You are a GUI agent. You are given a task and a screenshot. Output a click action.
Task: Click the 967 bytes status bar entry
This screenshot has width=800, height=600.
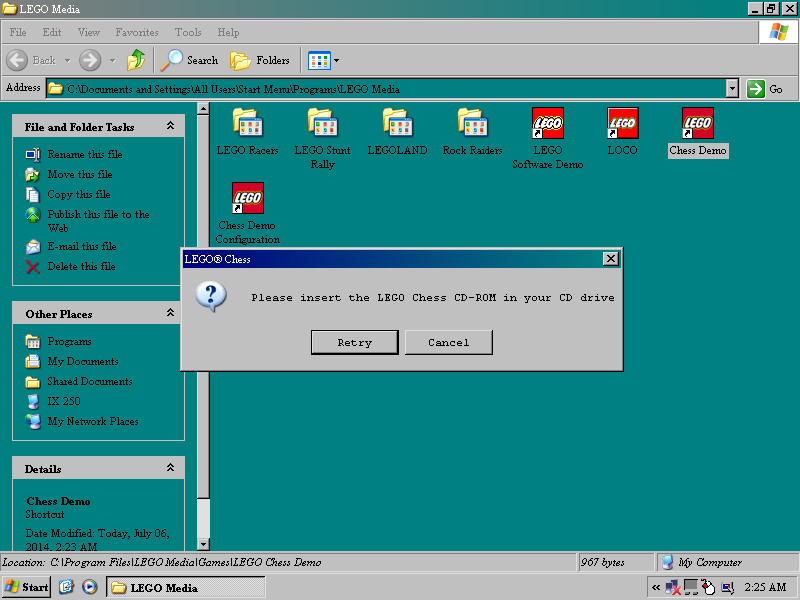616,562
